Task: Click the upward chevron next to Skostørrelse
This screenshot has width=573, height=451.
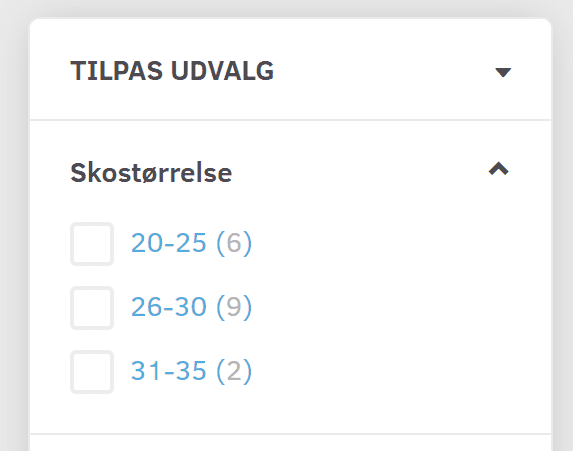Action: (x=498, y=169)
